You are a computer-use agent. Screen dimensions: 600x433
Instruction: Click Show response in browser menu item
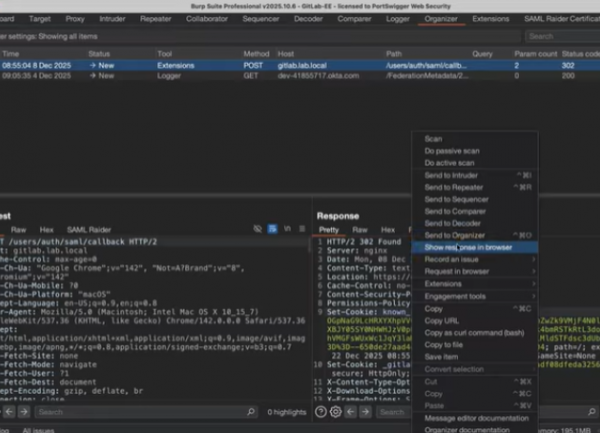pyautogui.click(x=474, y=247)
